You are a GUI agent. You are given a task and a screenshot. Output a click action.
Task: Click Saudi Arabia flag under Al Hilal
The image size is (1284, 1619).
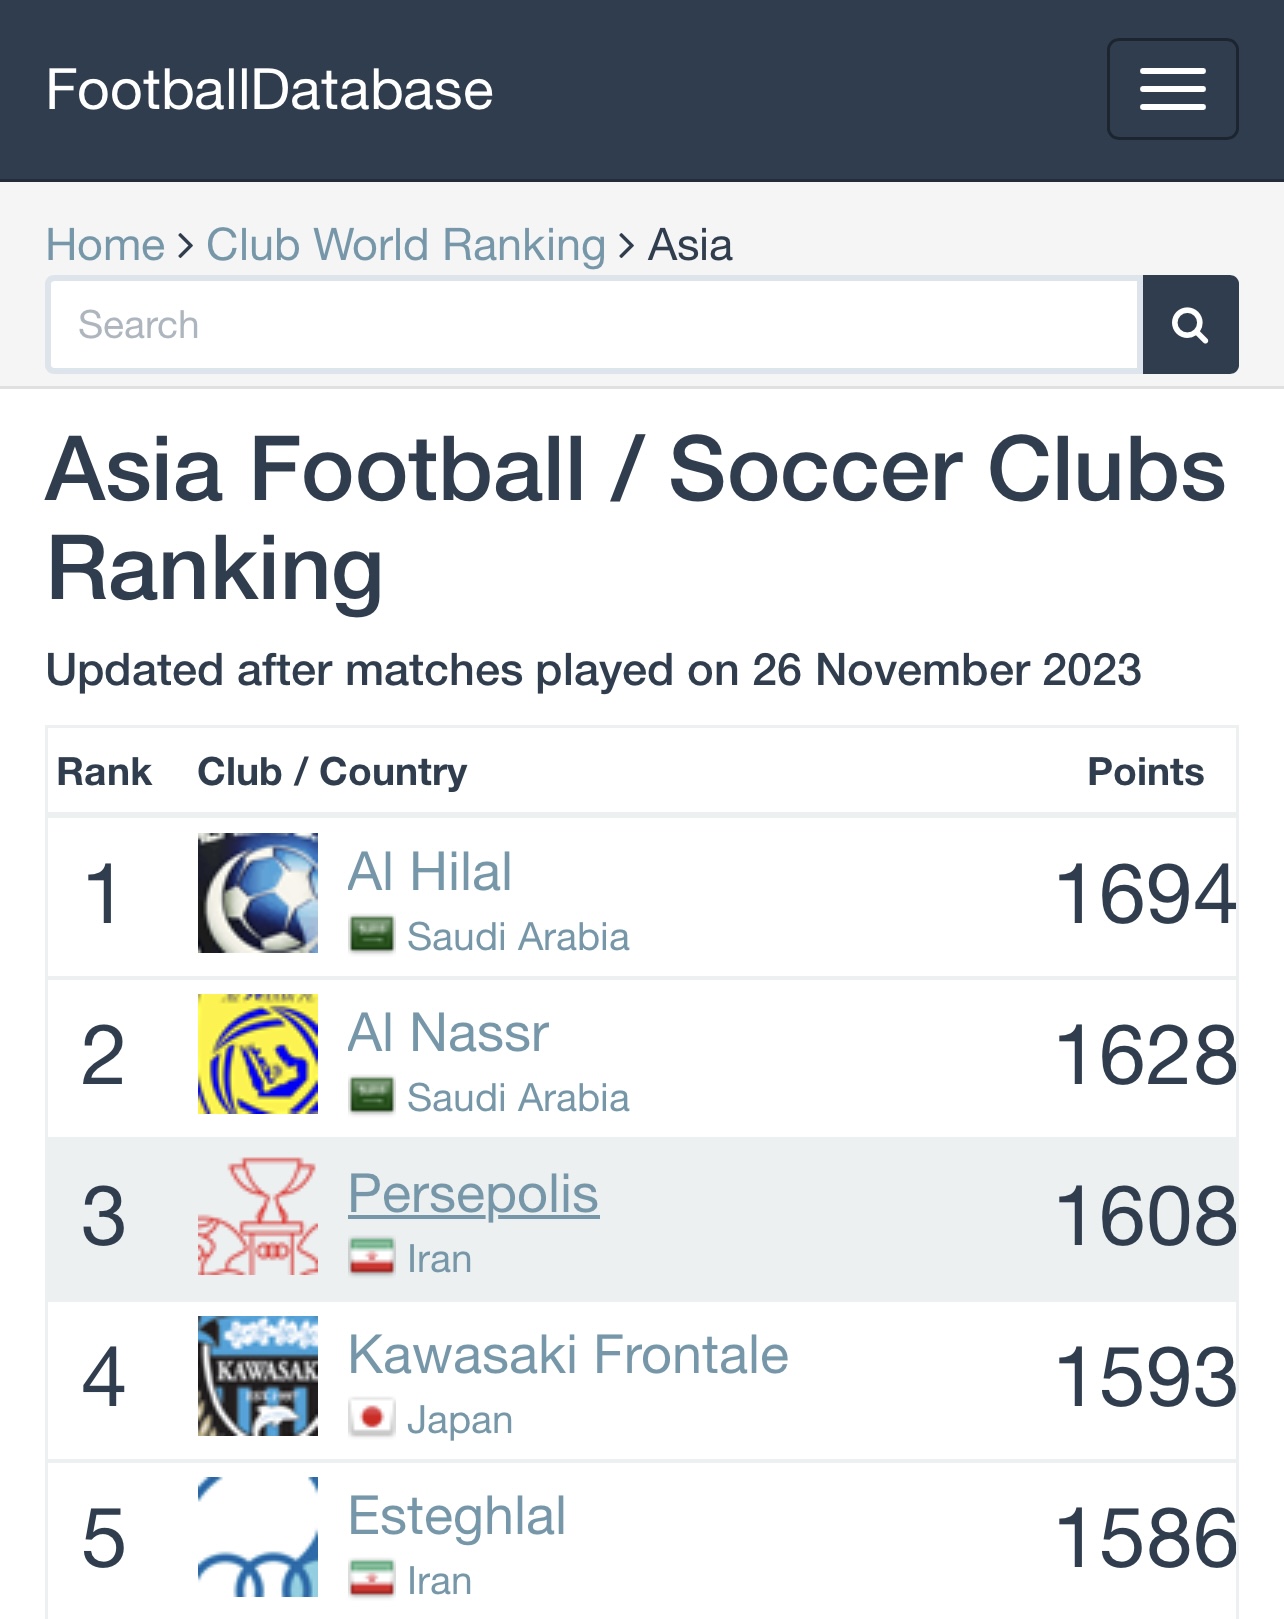click(371, 936)
